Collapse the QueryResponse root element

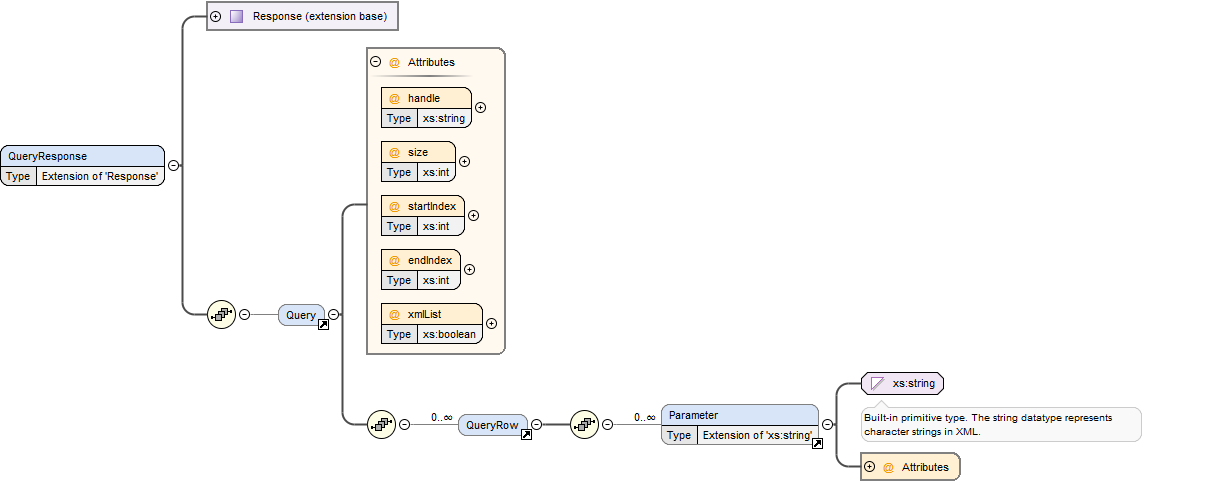pyautogui.click(x=173, y=166)
